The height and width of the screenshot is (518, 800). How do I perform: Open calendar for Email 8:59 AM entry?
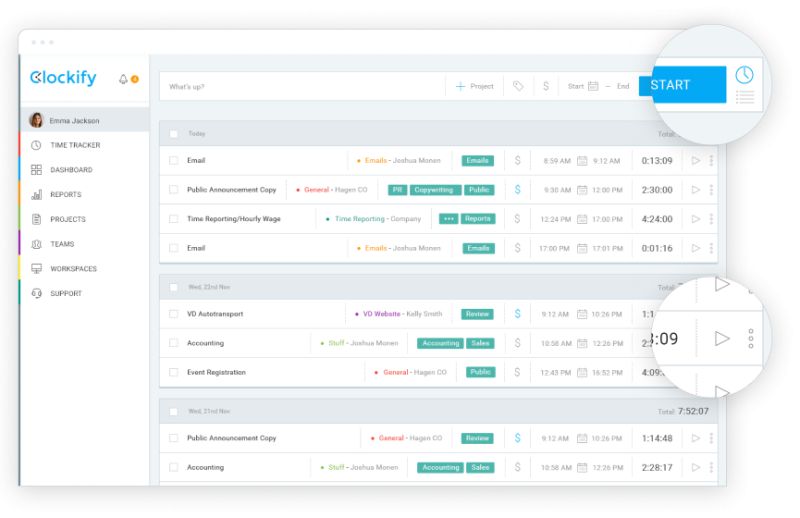(582, 161)
